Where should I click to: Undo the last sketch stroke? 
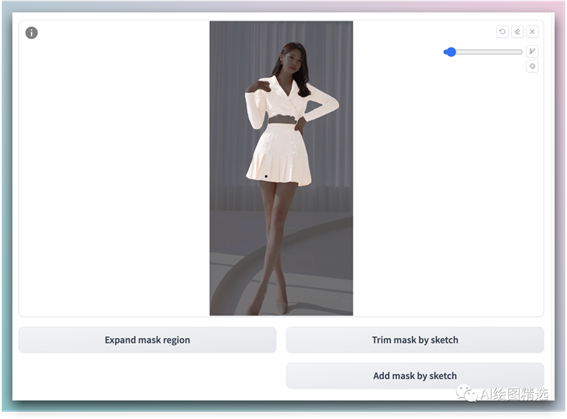[x=502, y=32]
